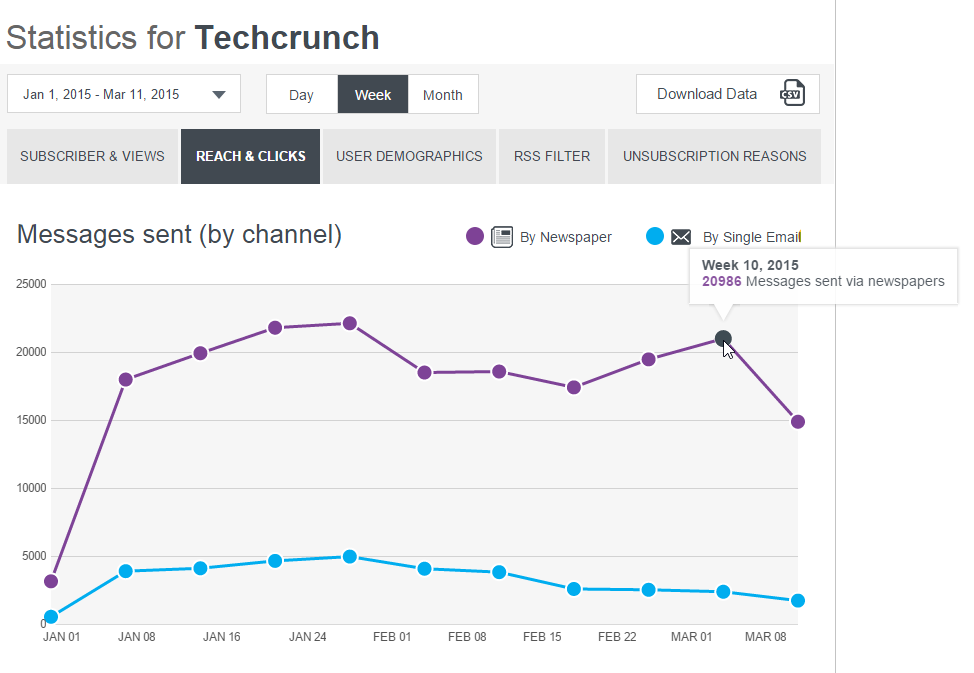Click peak blue point near 5000
Image resolution: width=974 pixels, height=673 pixels.
(x=350, y=557)
